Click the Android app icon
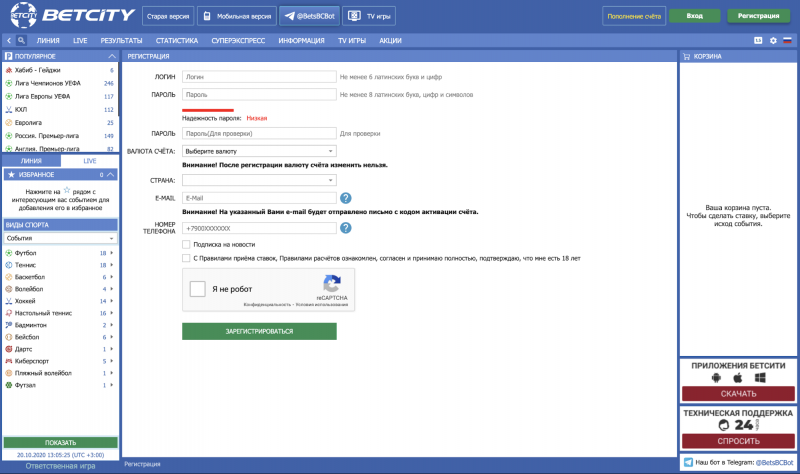Screen dimensions: 800x474 pos(716,378)
